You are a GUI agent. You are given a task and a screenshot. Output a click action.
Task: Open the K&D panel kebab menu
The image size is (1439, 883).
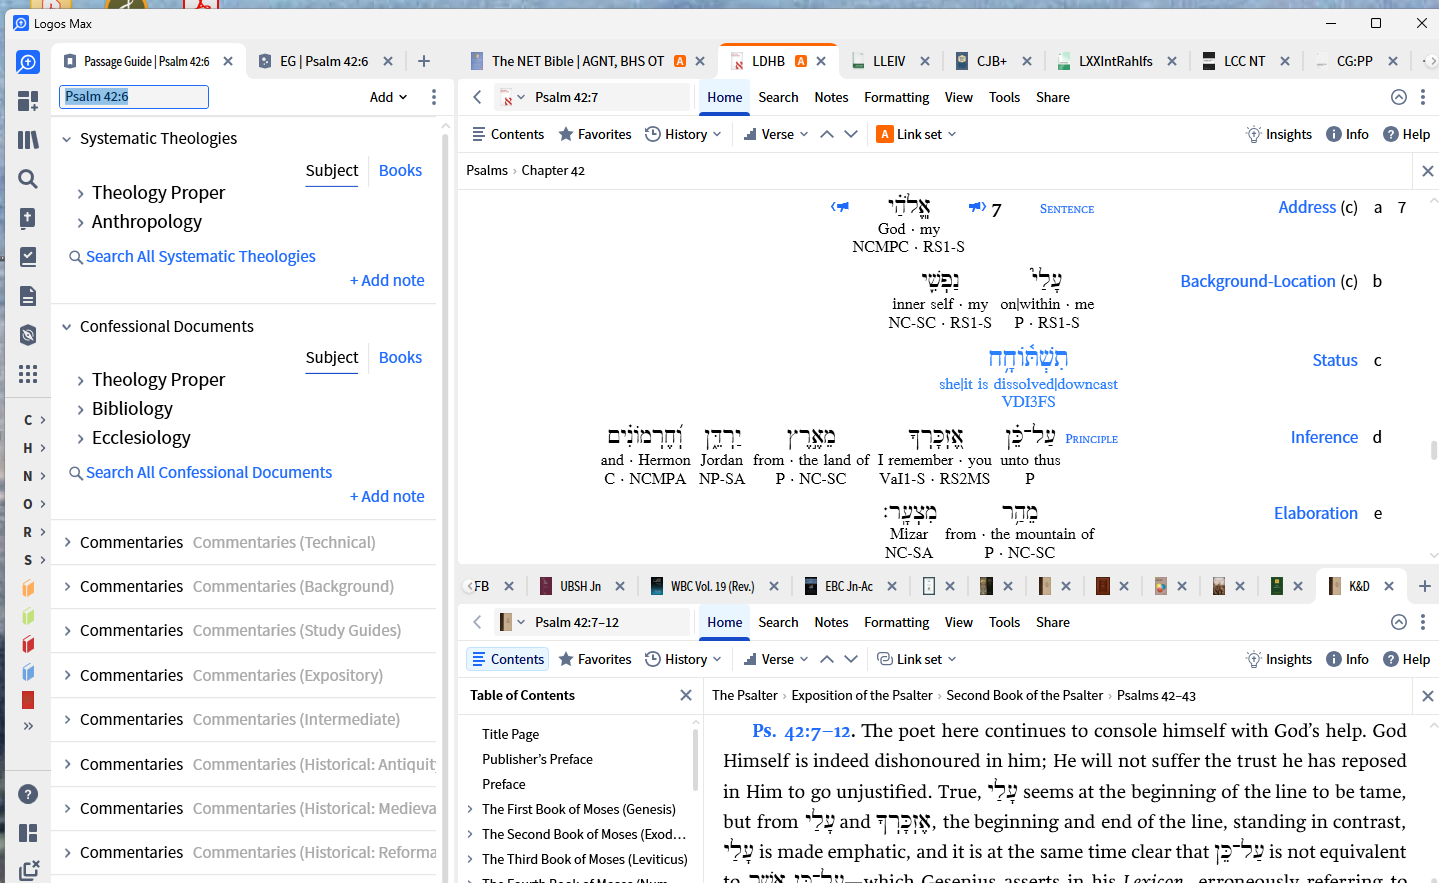[1423, 623]
